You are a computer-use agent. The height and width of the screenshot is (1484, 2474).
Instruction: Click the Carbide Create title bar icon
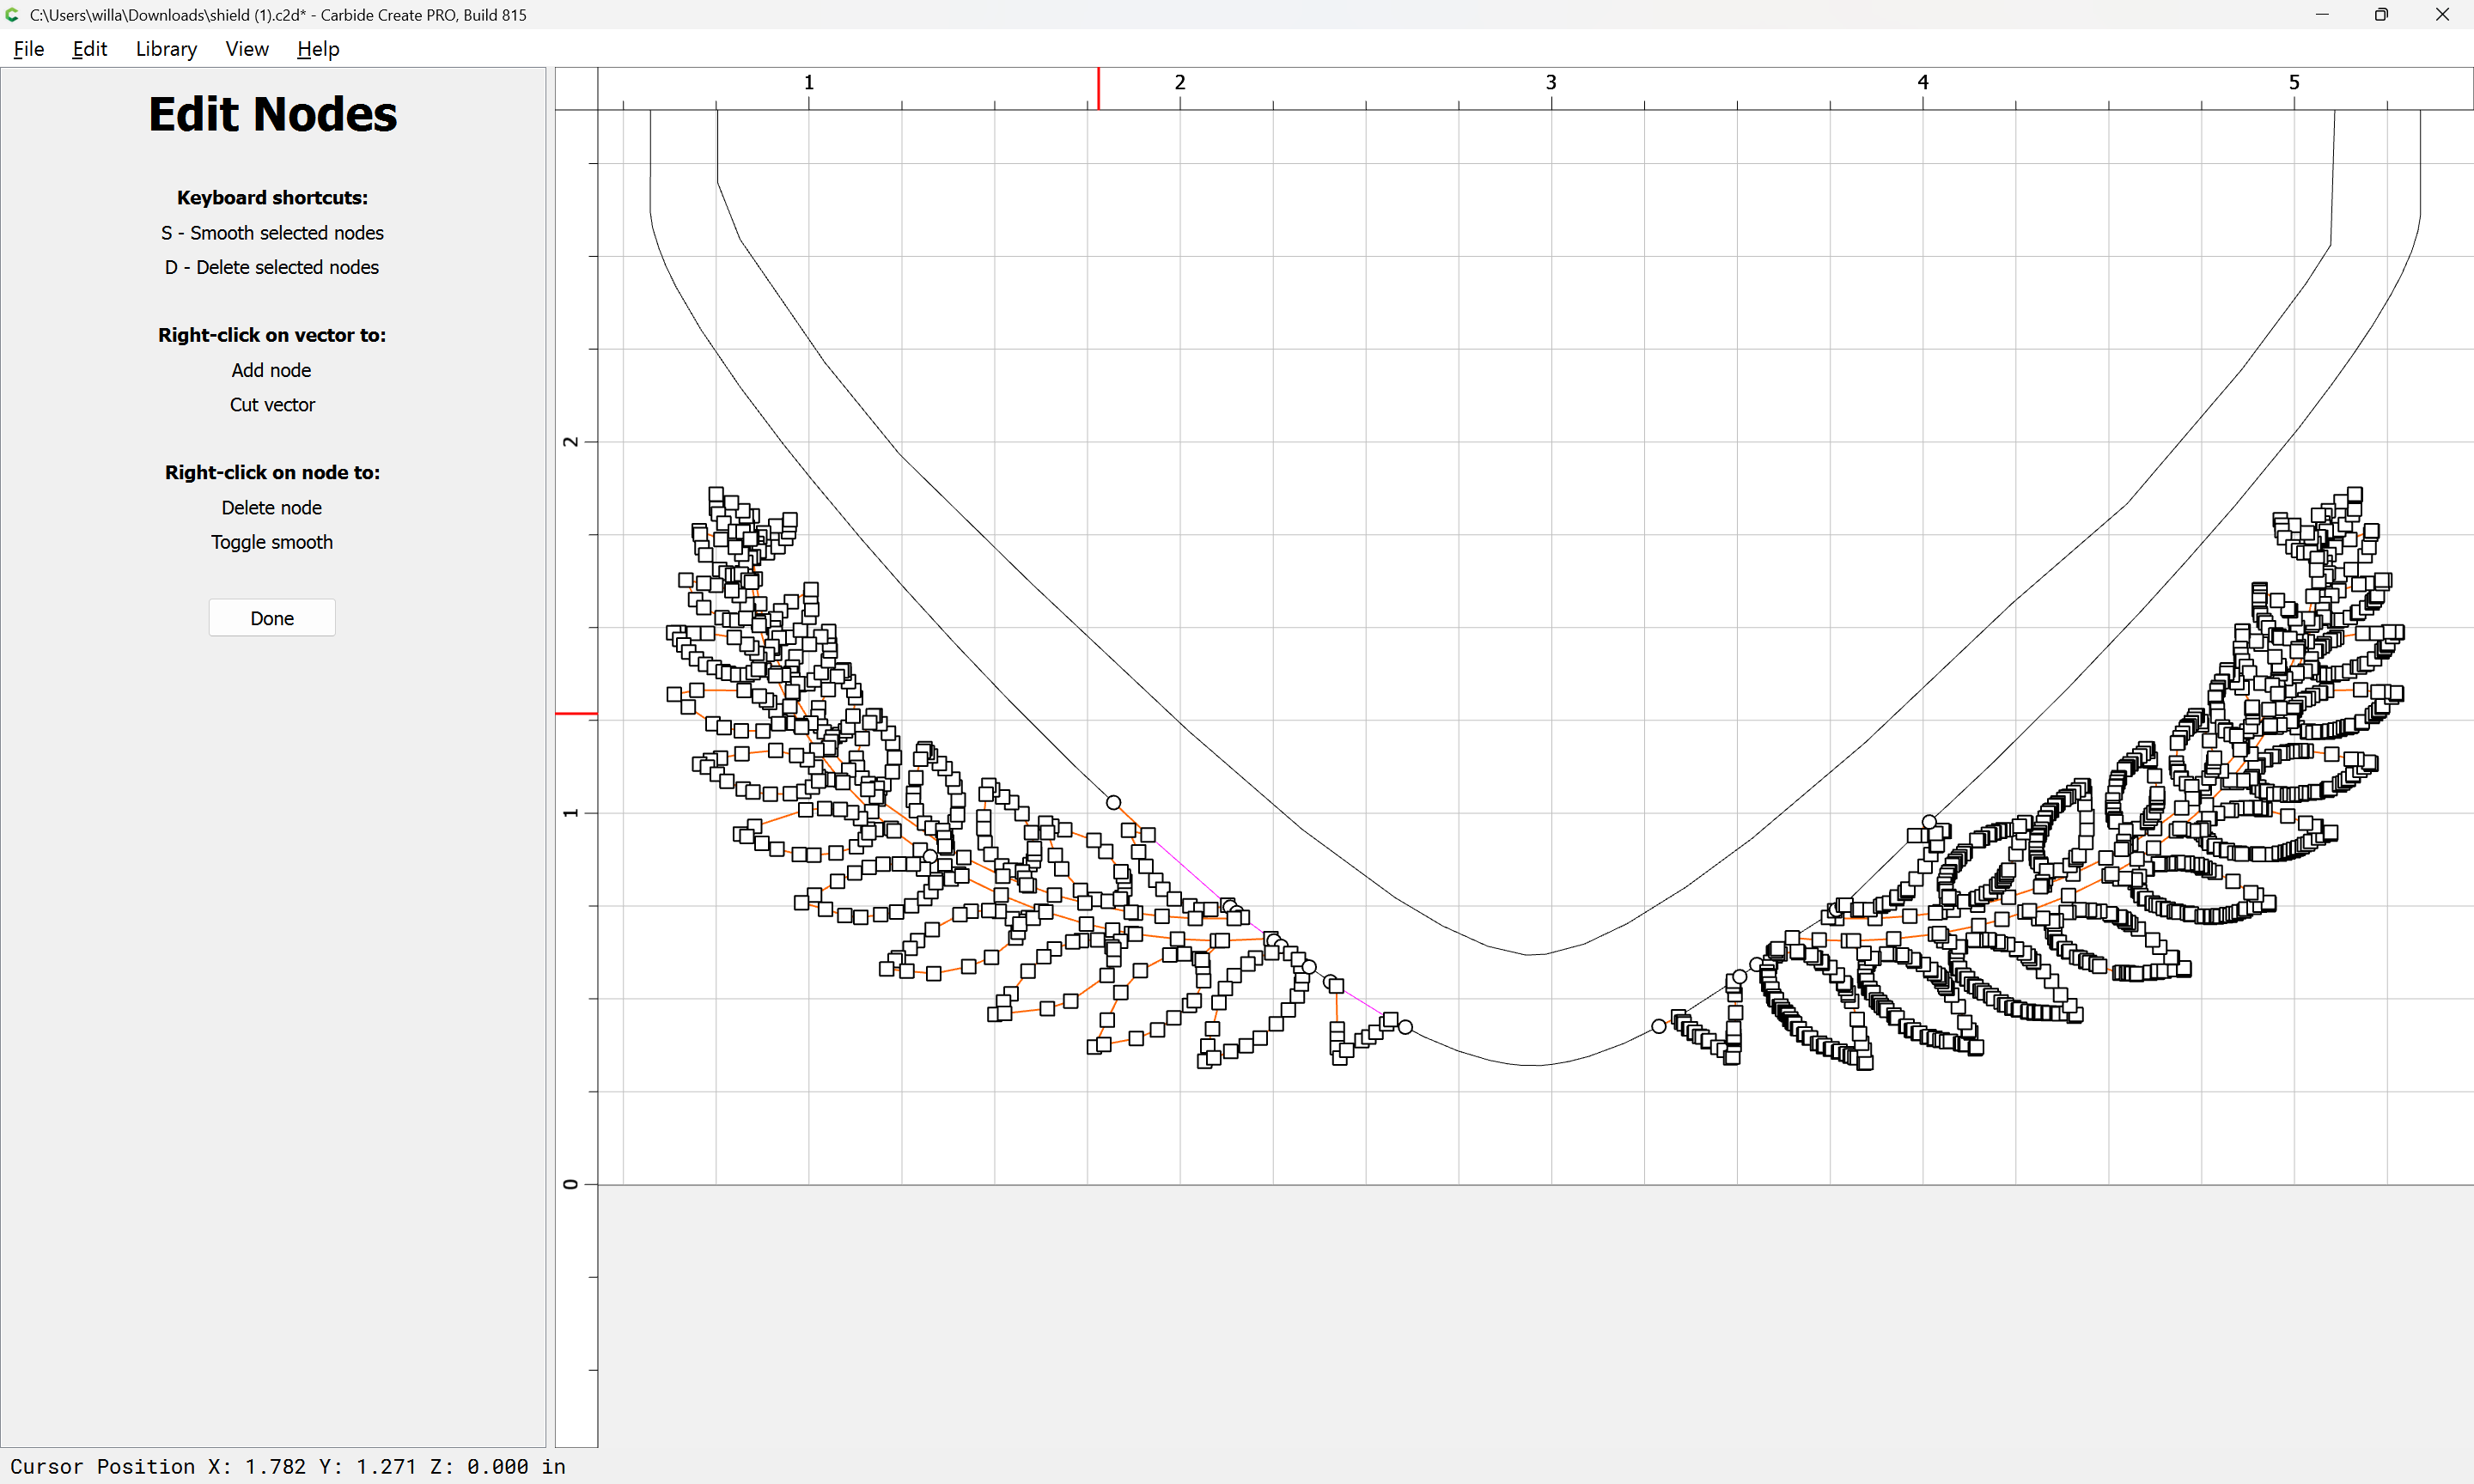coord(12,14)
